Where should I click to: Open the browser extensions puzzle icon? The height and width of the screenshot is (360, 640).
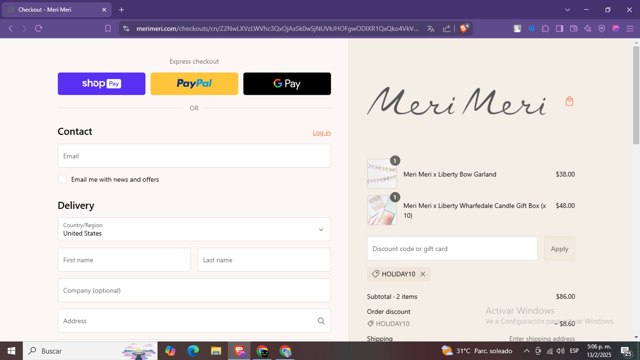(x=545, y=29)
